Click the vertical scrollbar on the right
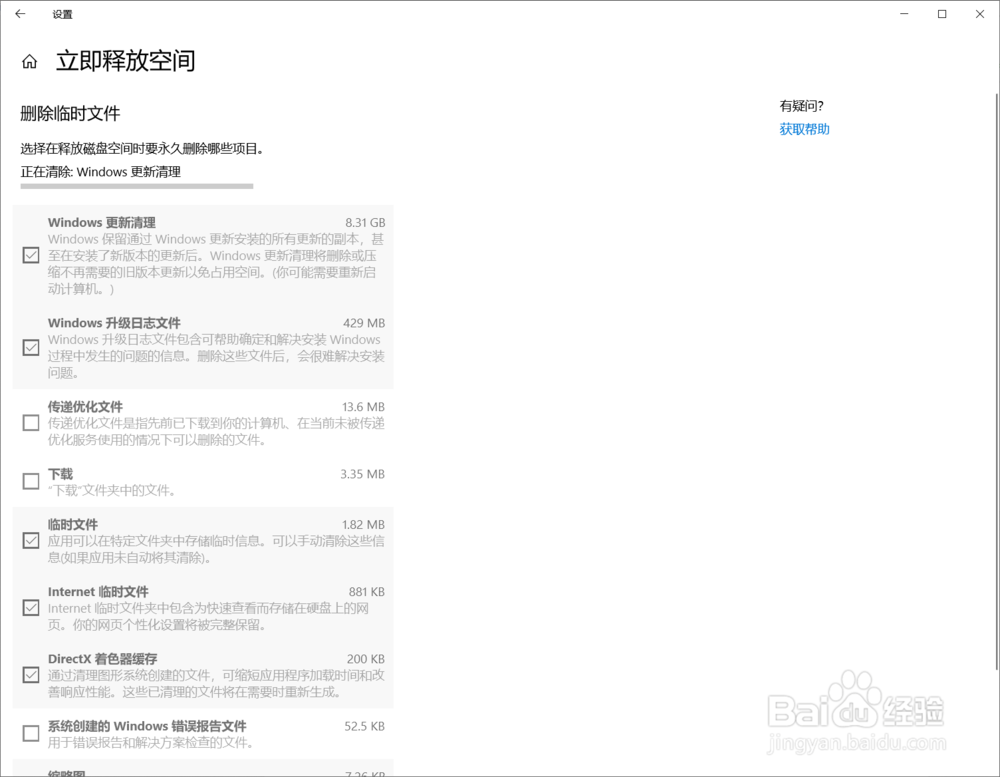 (996, 381)
